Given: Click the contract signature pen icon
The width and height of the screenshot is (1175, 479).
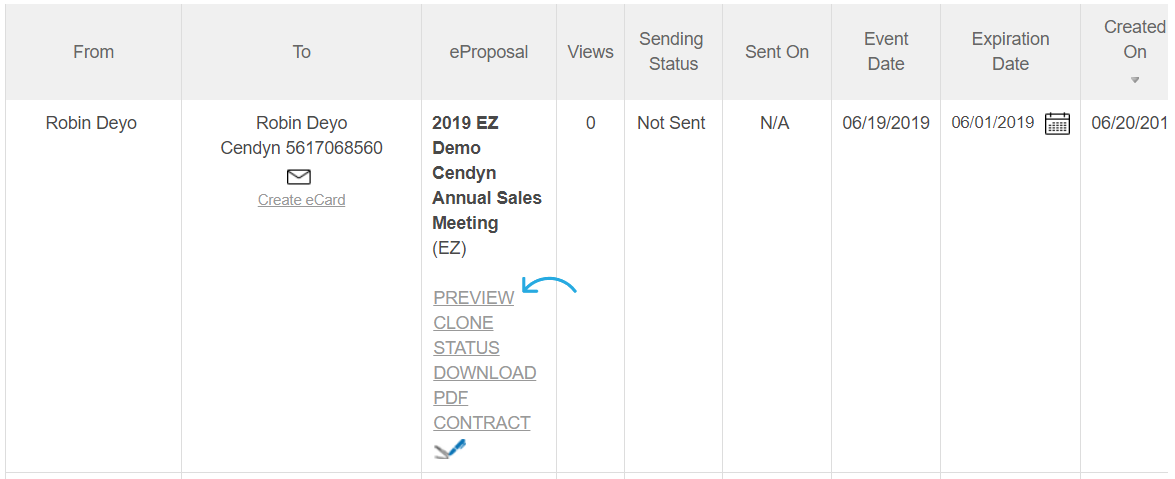Looking at the screenshot, I should pos(450,448).
